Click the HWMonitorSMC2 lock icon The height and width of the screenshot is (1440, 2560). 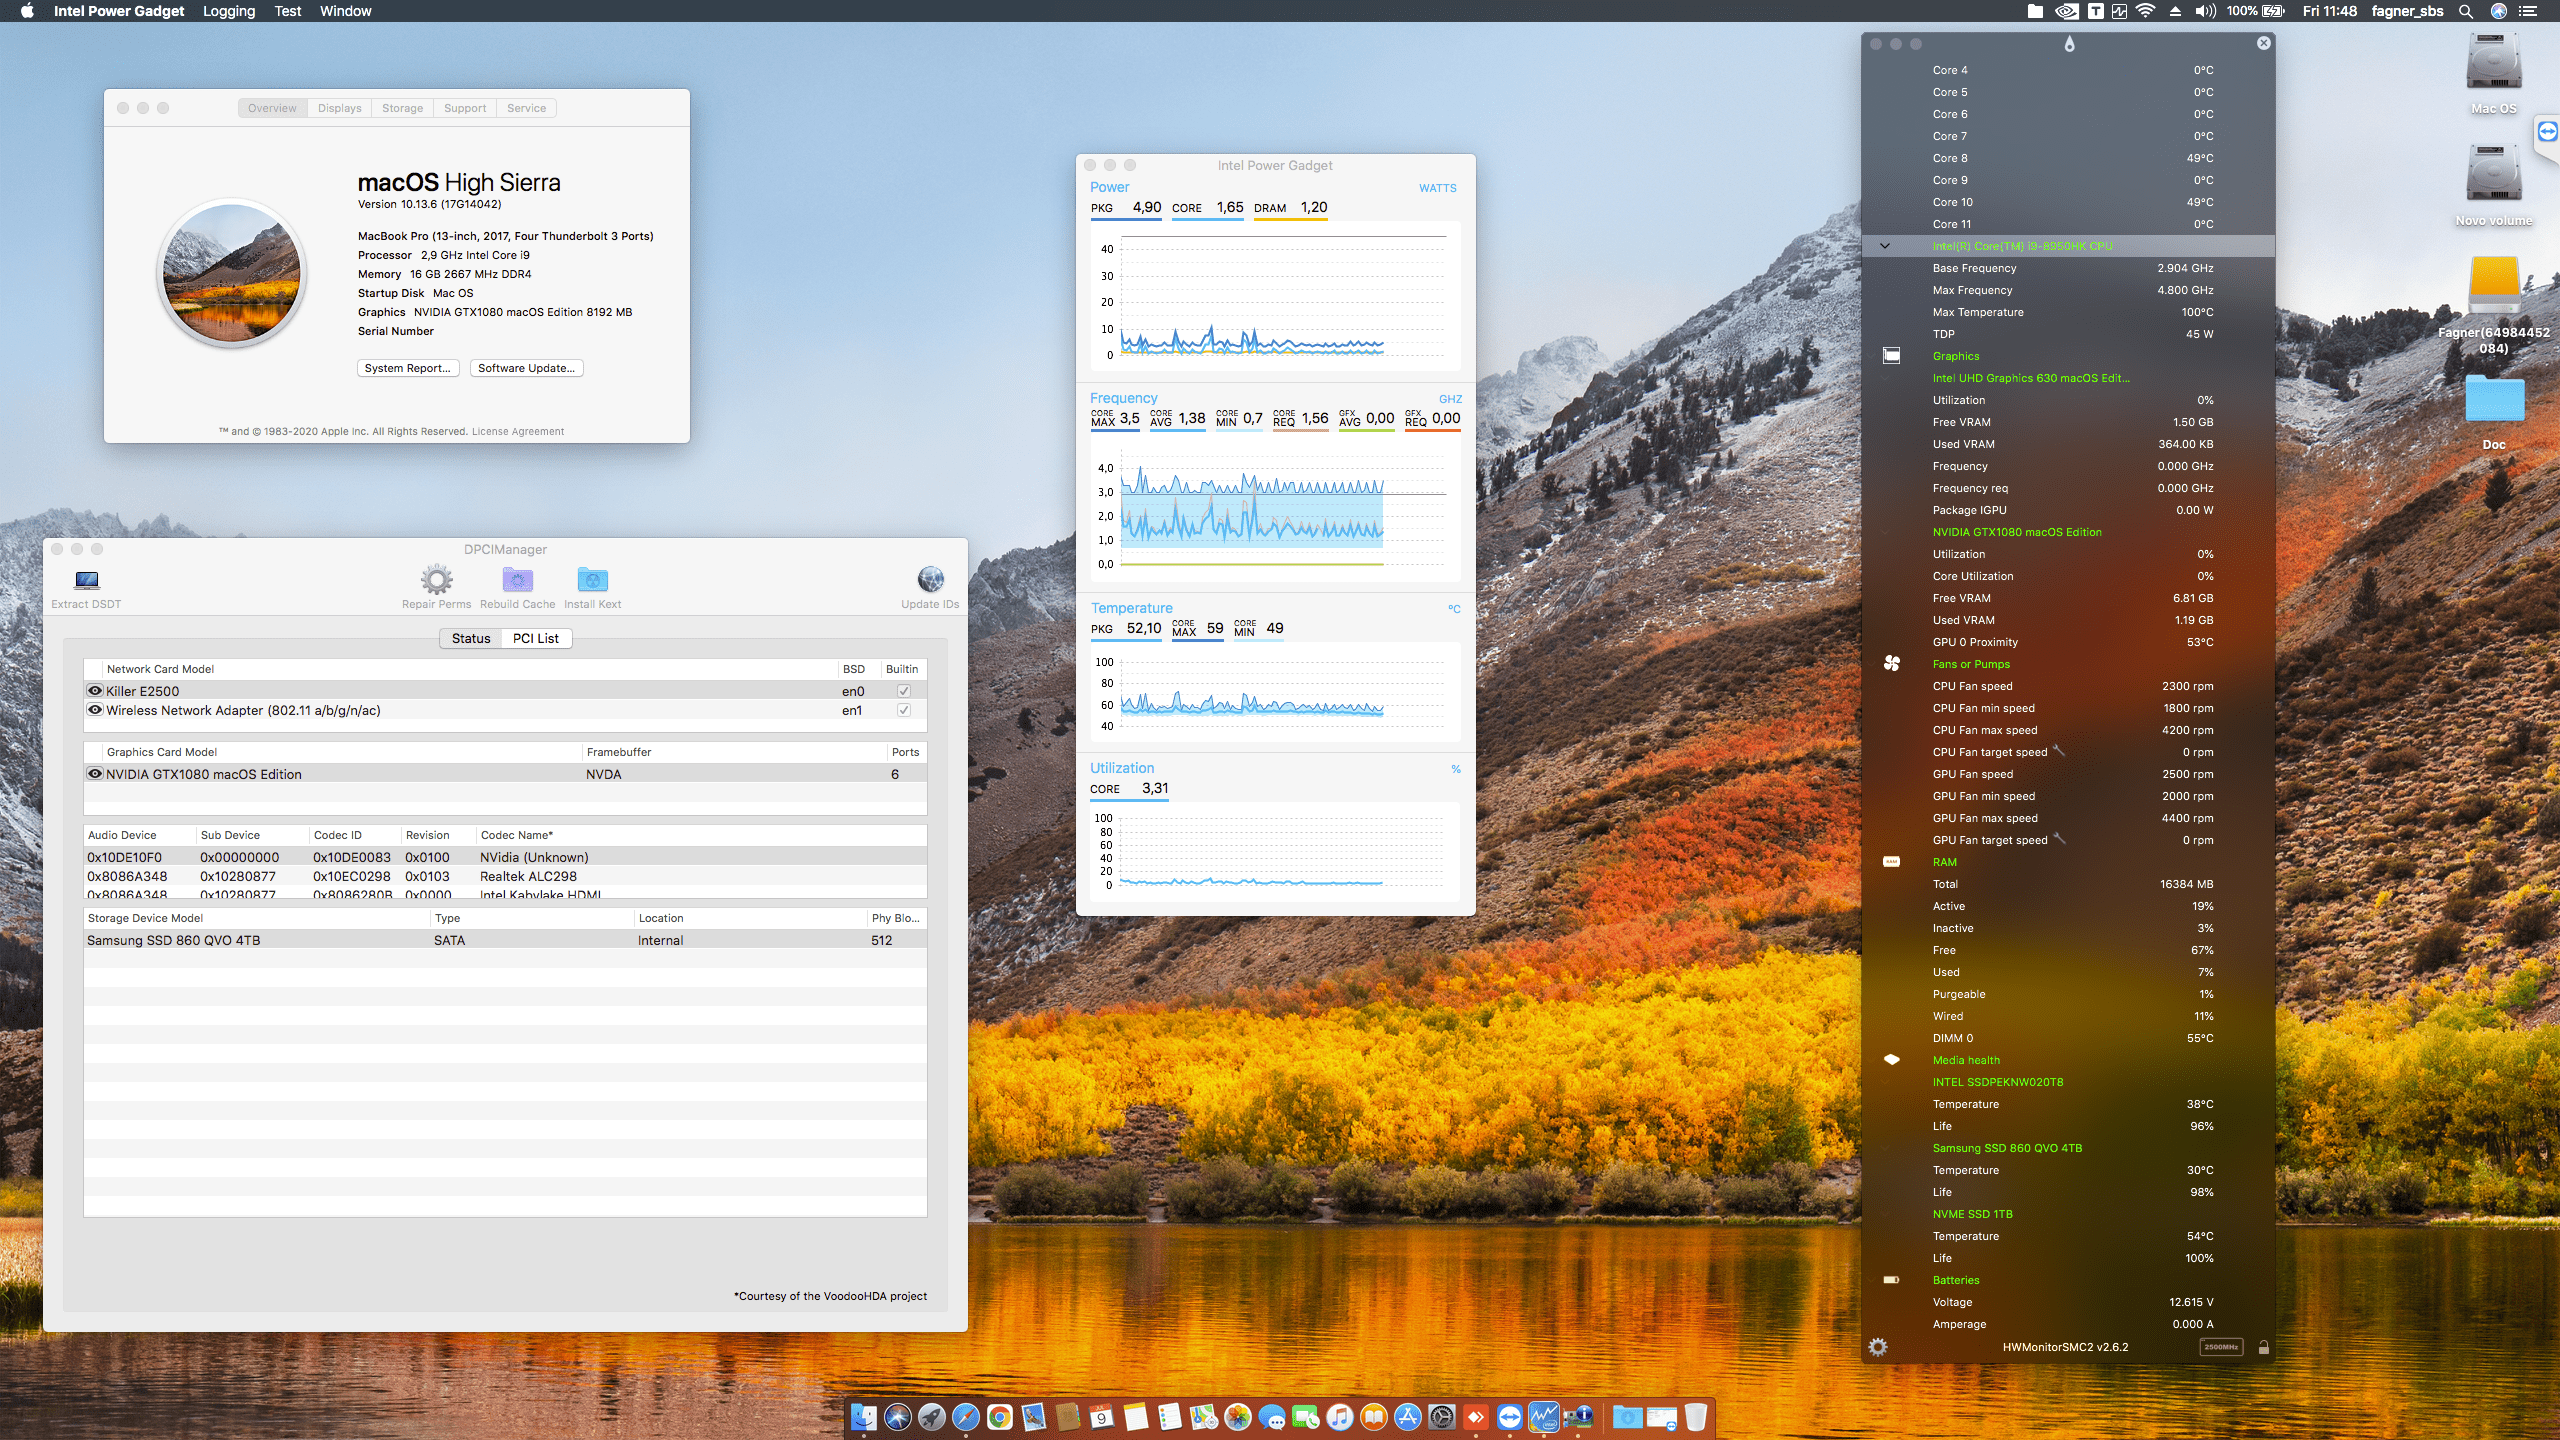pyautogui.click(x=2264, y=1347)
